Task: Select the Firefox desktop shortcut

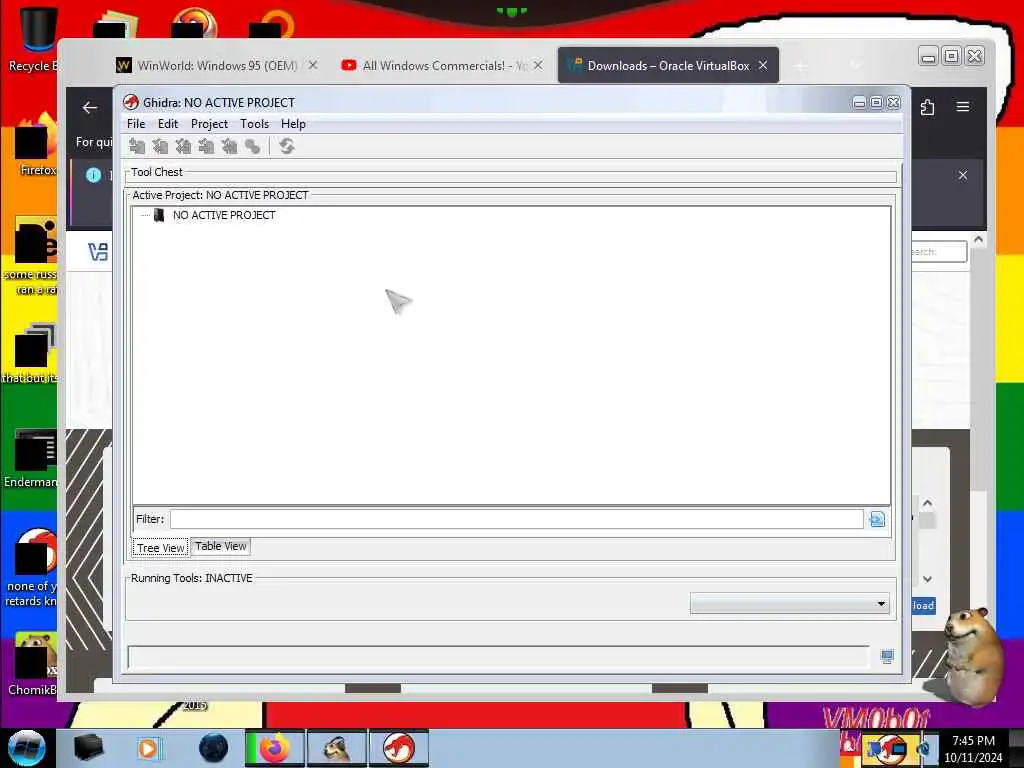Action: 34,144
